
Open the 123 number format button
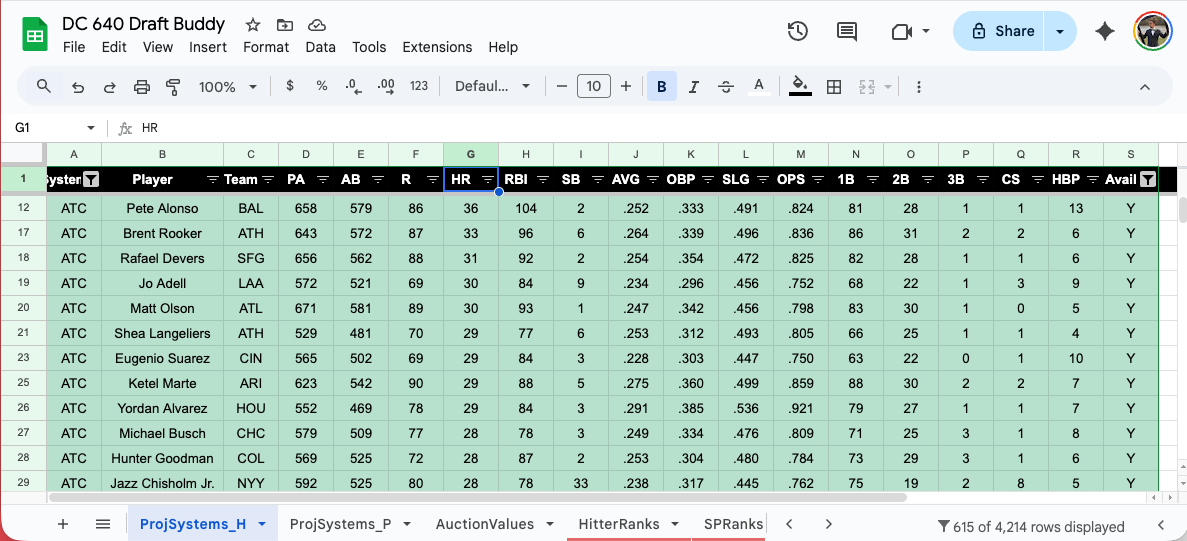pyautogui.click(x=419, y=86)
